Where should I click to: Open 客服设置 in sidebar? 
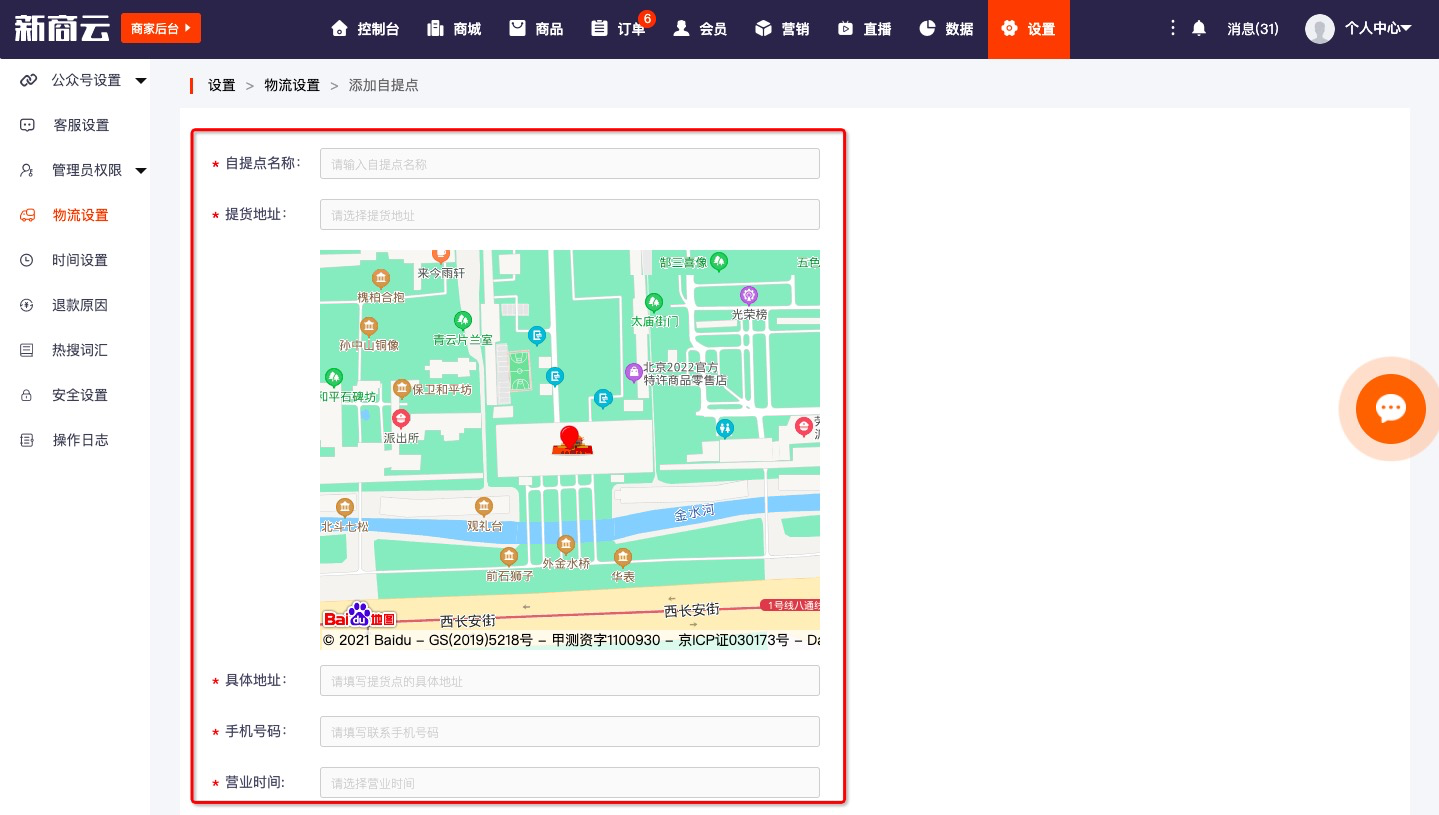(81, 125)
